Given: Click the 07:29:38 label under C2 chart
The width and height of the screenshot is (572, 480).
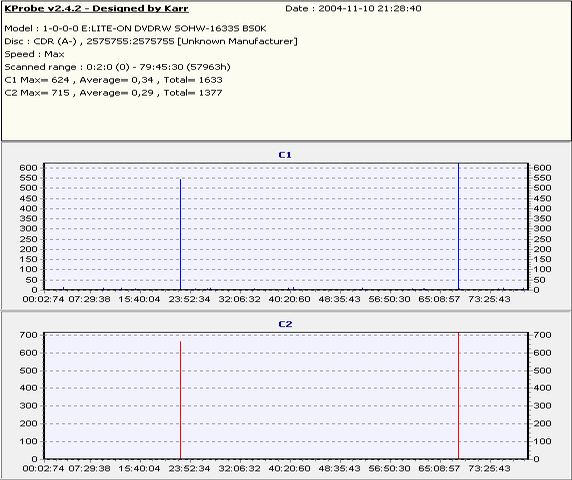Looking at the screenshot, I should [x=89, y=468].
